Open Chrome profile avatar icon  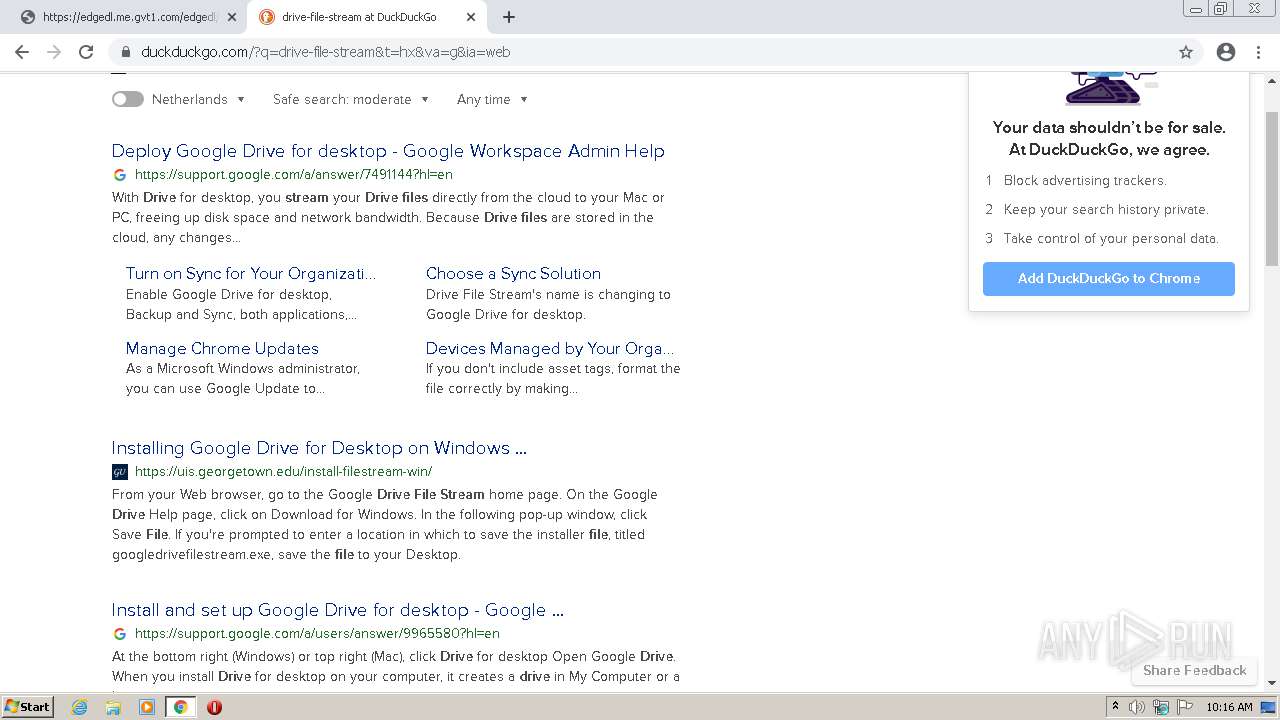point(1226,52)
